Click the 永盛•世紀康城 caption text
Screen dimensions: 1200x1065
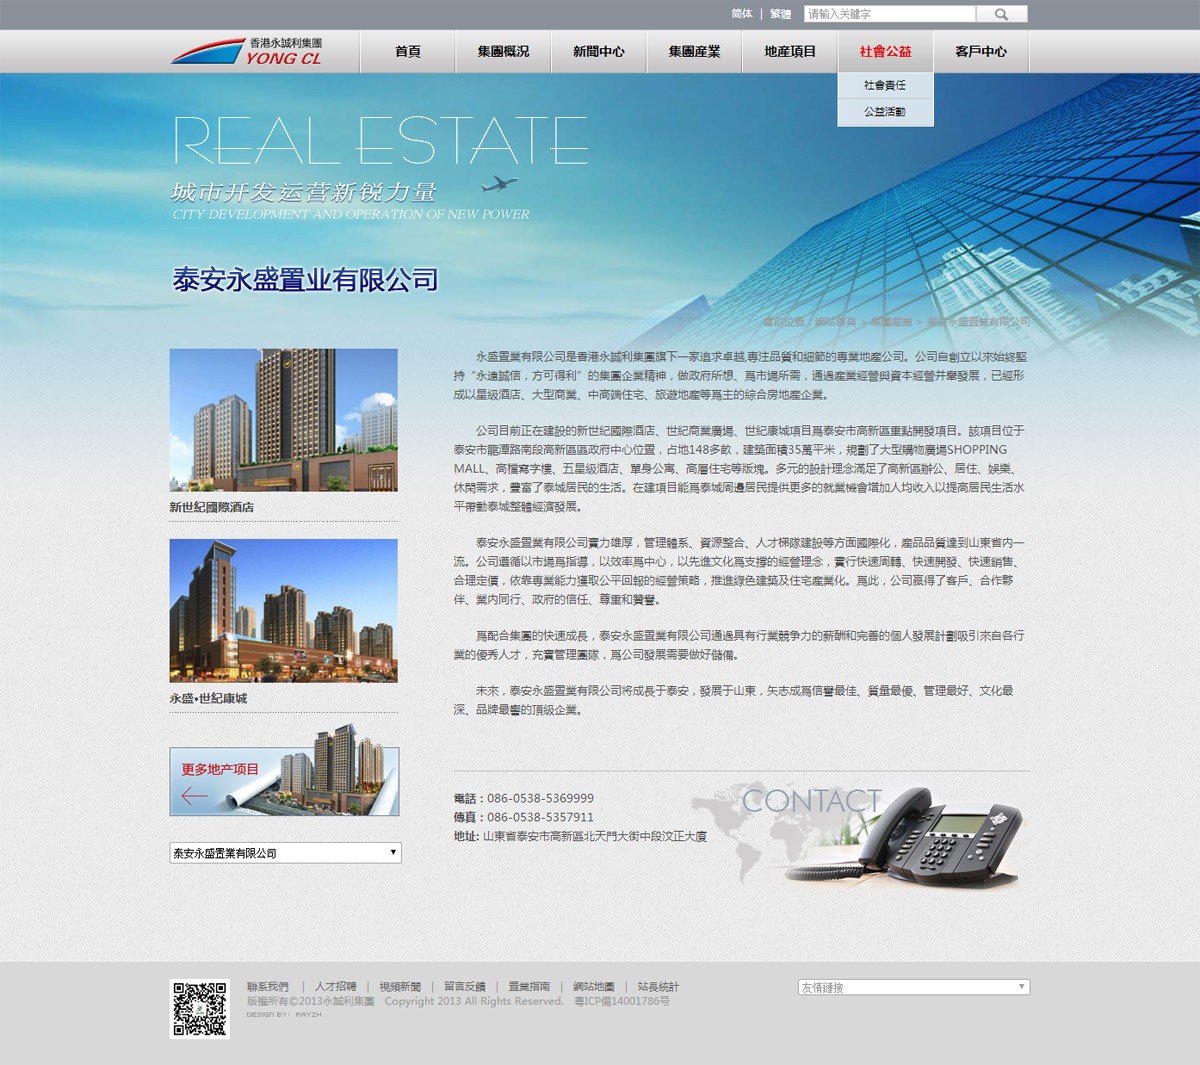coord(208,698)
